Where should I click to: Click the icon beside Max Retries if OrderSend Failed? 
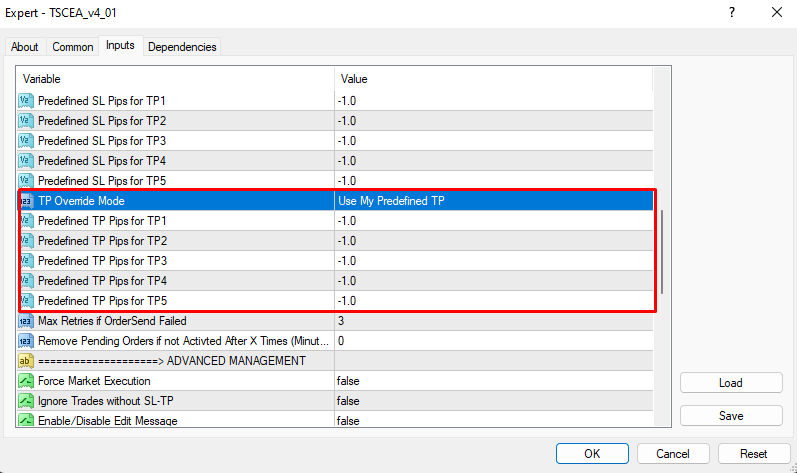pyautogui.click(x=26, y=321)
